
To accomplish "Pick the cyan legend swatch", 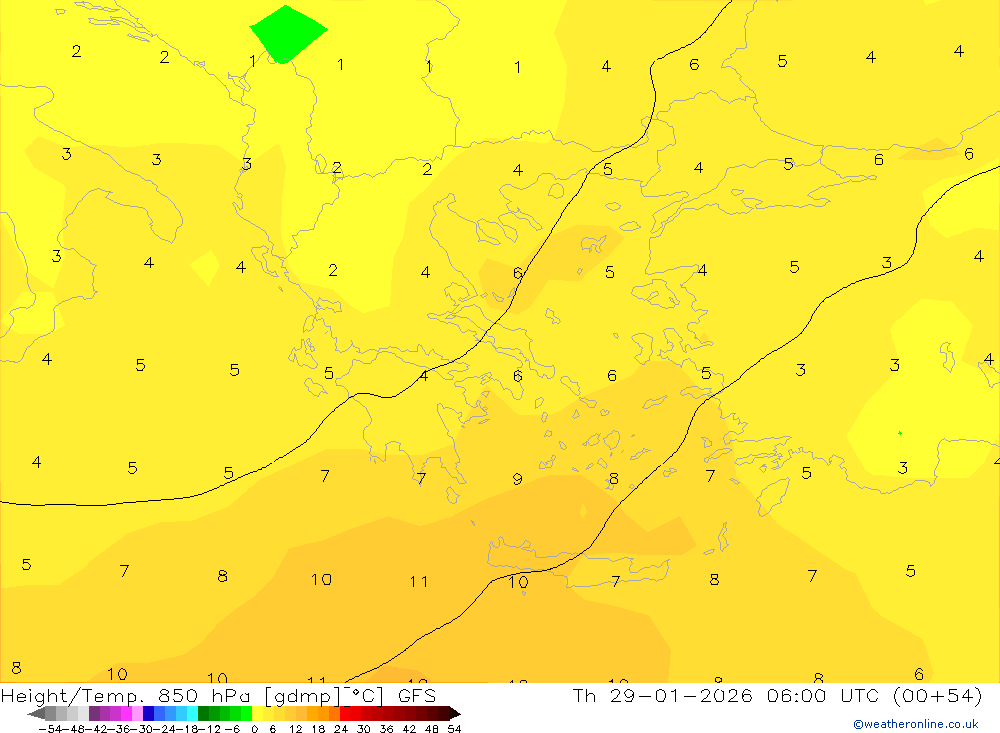I will [193, 713].
